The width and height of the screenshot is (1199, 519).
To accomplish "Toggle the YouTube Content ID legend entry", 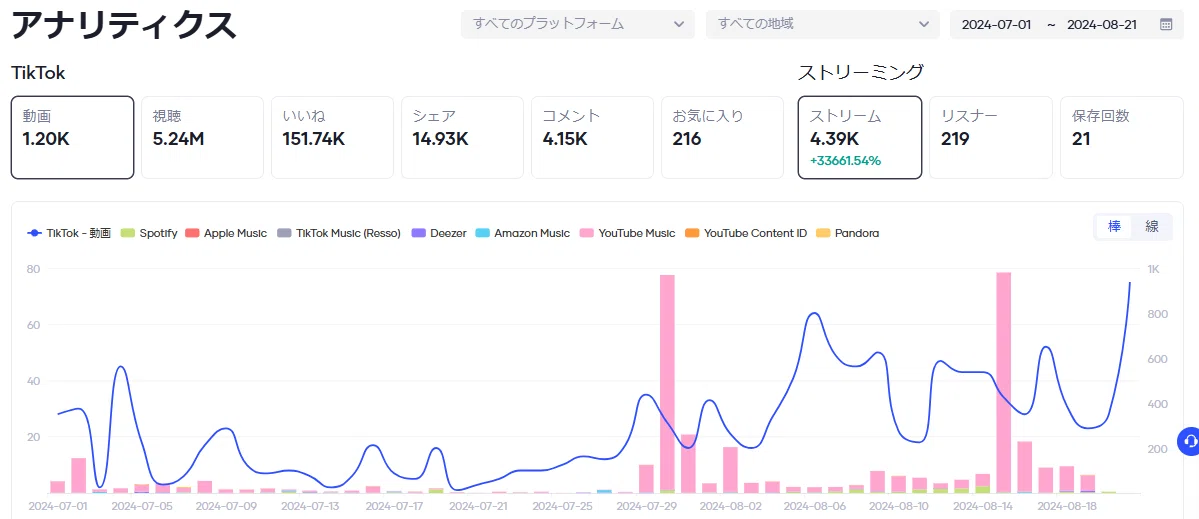I will pyautogui.click(x=745, y=233).
